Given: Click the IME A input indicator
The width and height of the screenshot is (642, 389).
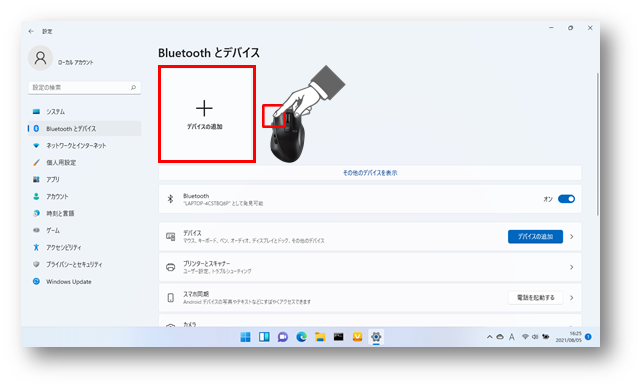Looking at the screenshot, I should [x=512, y=337].
